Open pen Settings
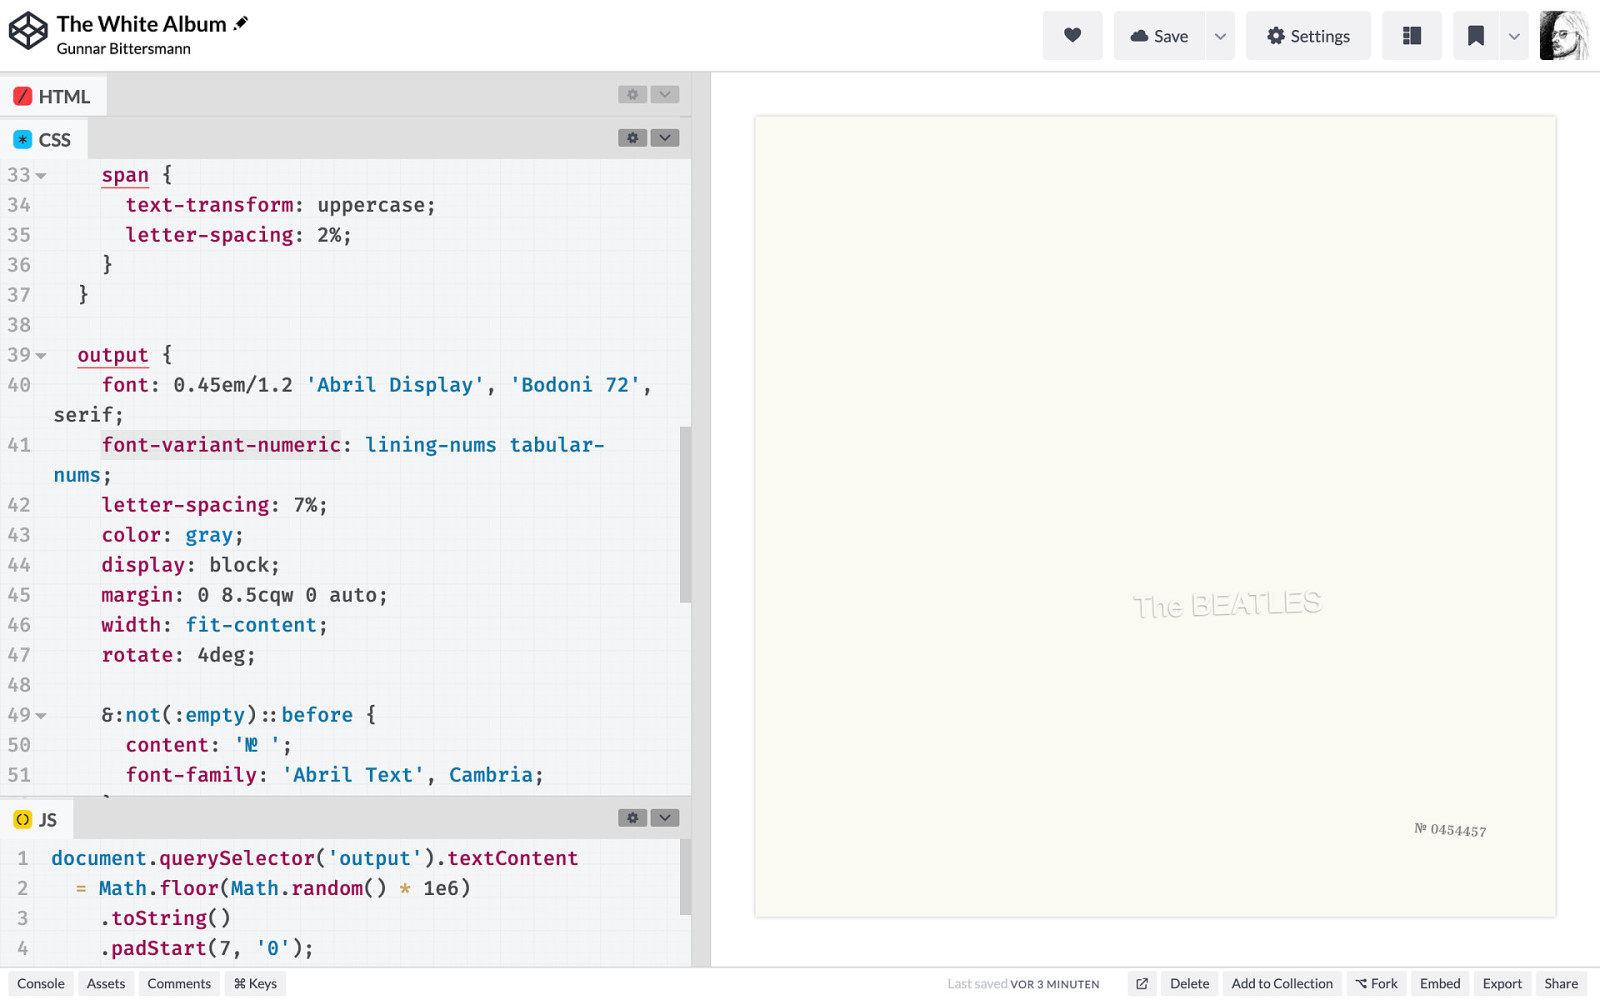The width and height of the screenshot is (1600, 1000). click(1308, 36)
